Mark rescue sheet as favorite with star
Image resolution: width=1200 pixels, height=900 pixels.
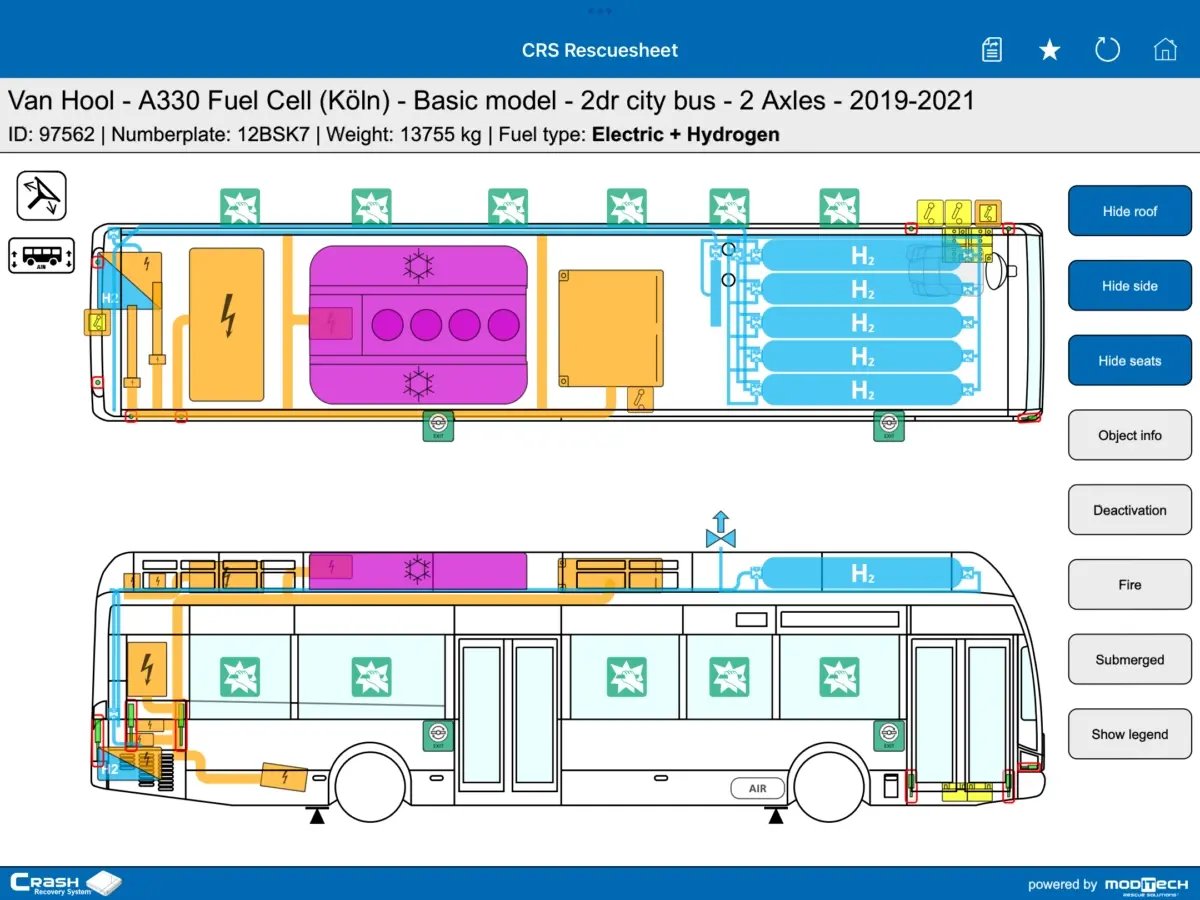(x=1049, y=50)
